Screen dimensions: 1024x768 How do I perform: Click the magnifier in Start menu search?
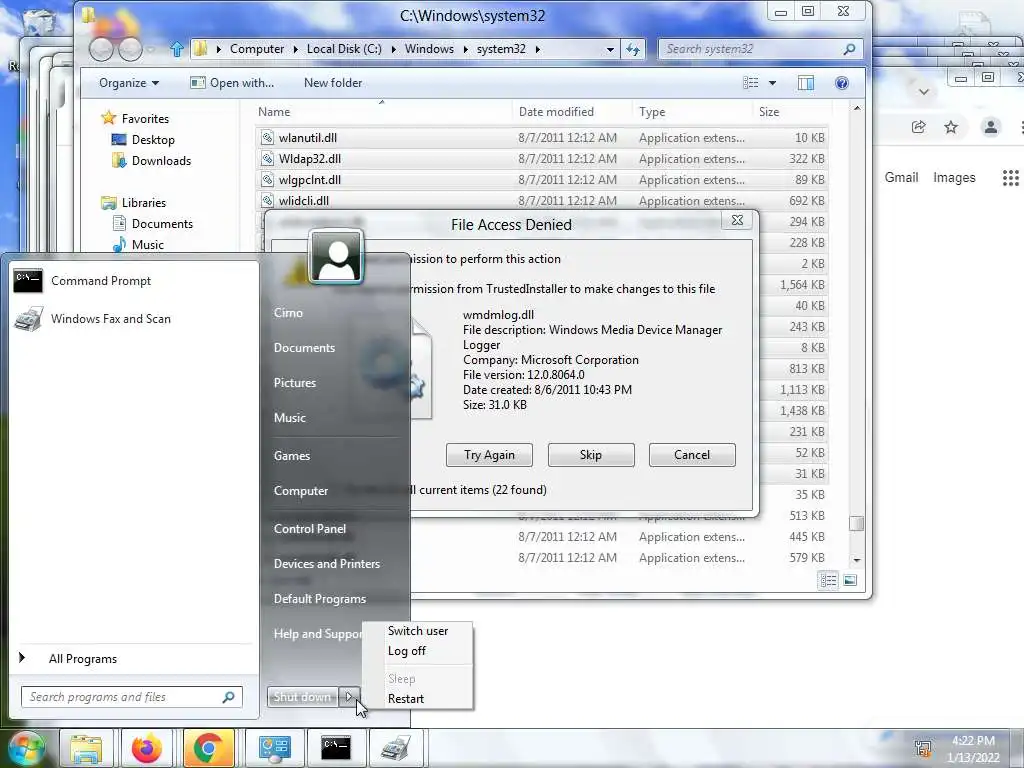tap(228, 697)
